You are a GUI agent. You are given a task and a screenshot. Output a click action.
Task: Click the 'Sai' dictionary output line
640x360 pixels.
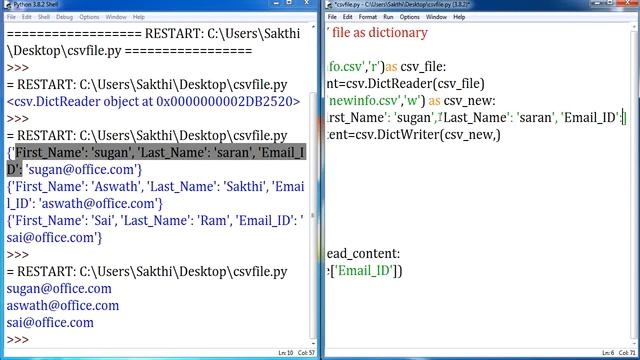tap(155, 229)
